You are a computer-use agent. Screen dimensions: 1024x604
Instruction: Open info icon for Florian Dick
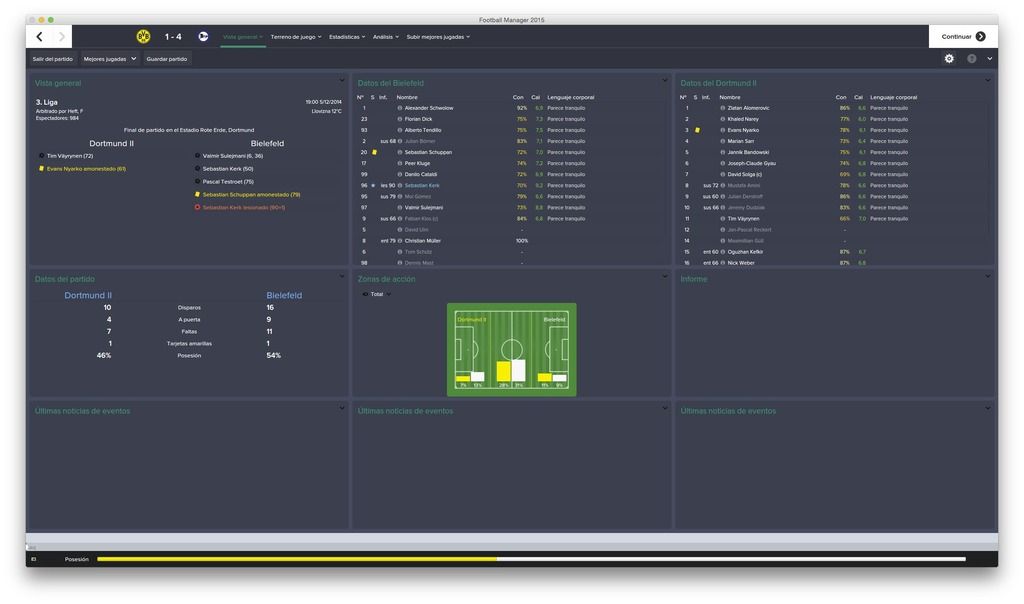coord(400,119)
